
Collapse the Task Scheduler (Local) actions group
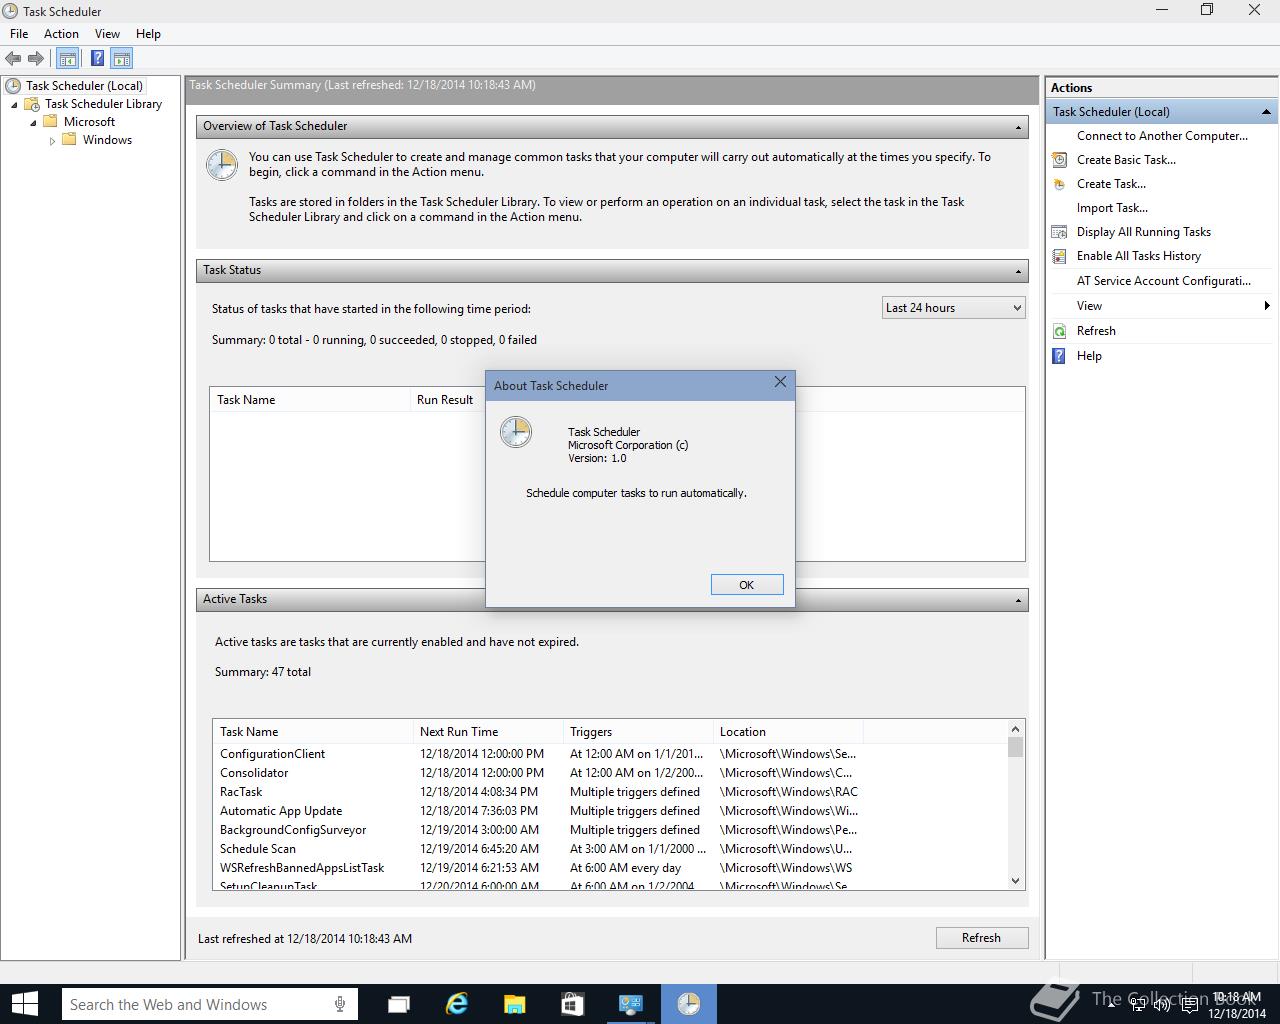click(1266, 112)
